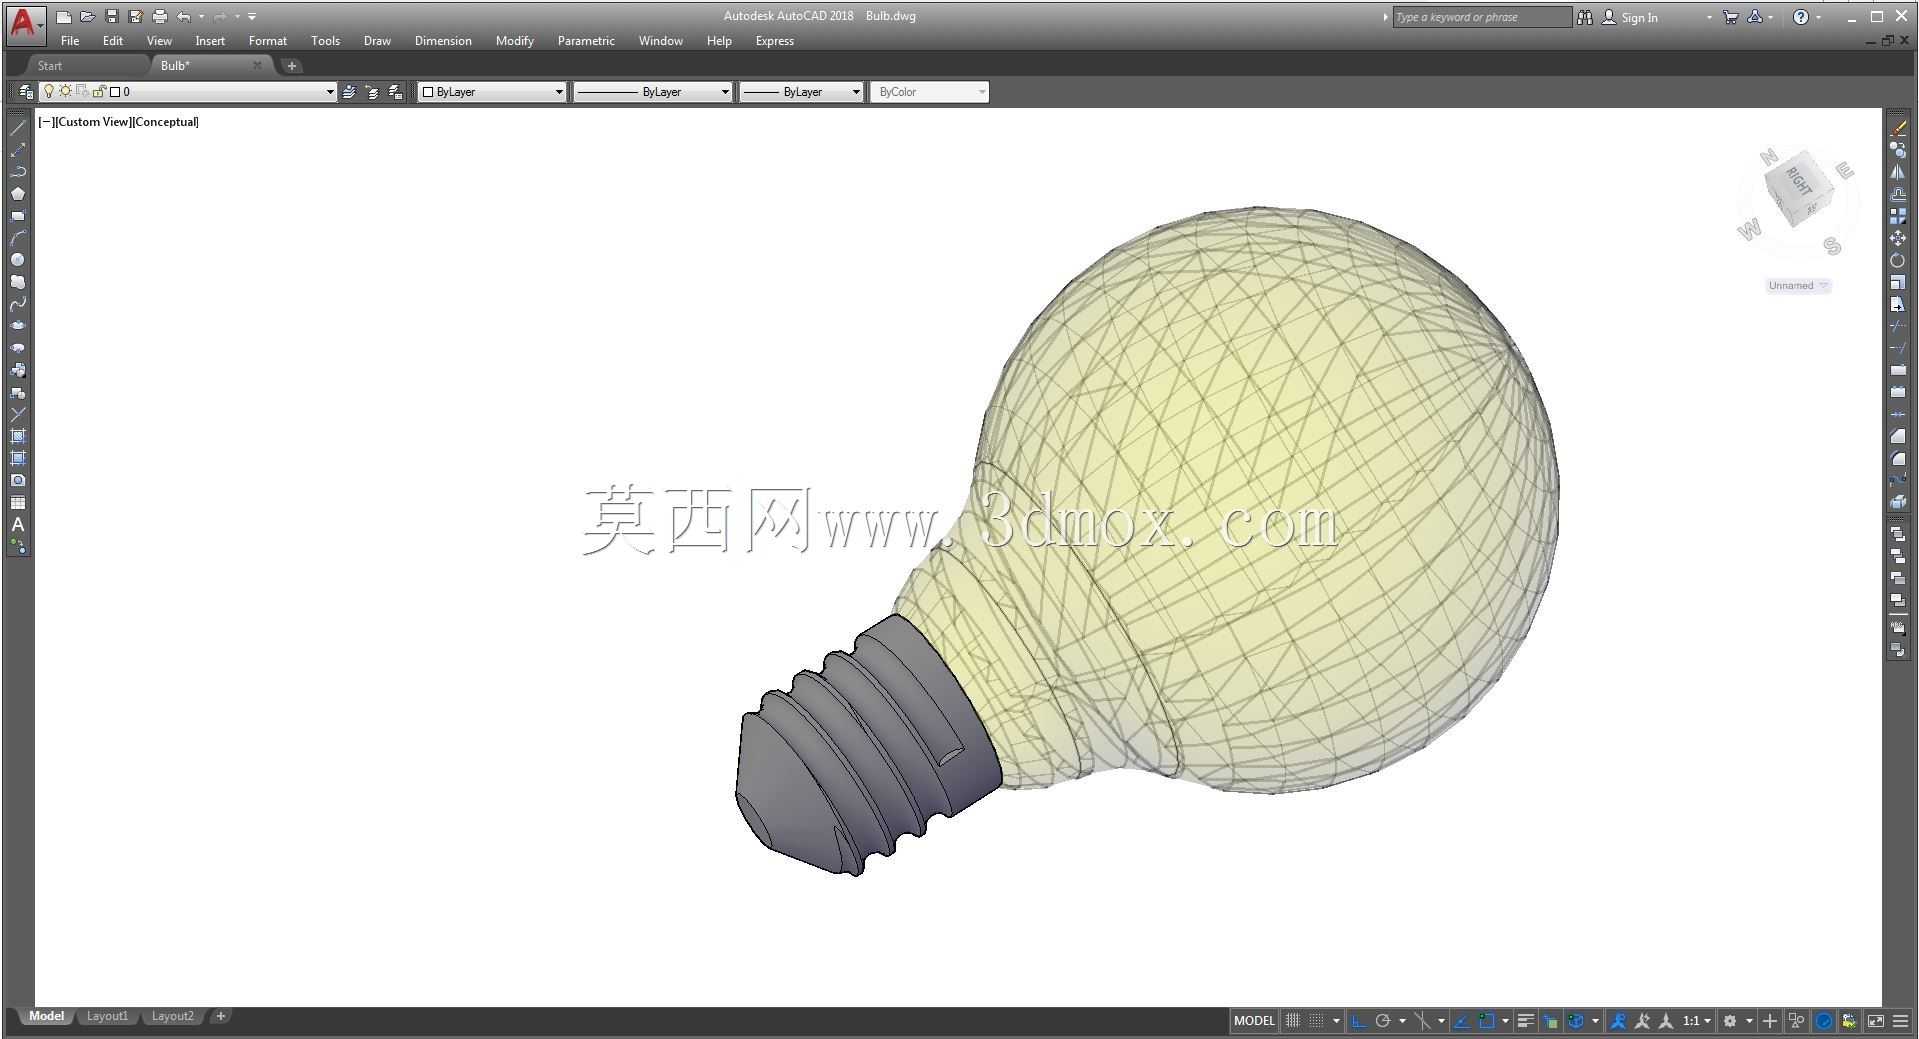
Task: Click the Save As icon
Action: tap(135, 17)
